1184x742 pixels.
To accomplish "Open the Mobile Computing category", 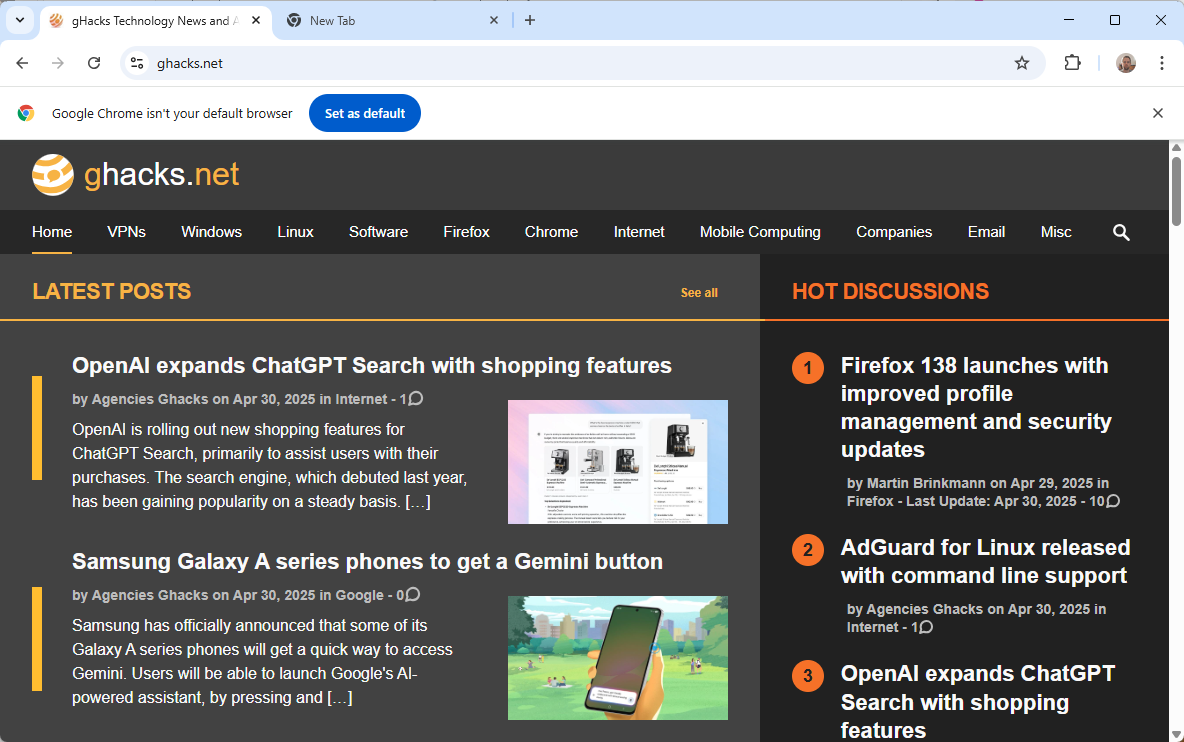I will pos(760,232).
